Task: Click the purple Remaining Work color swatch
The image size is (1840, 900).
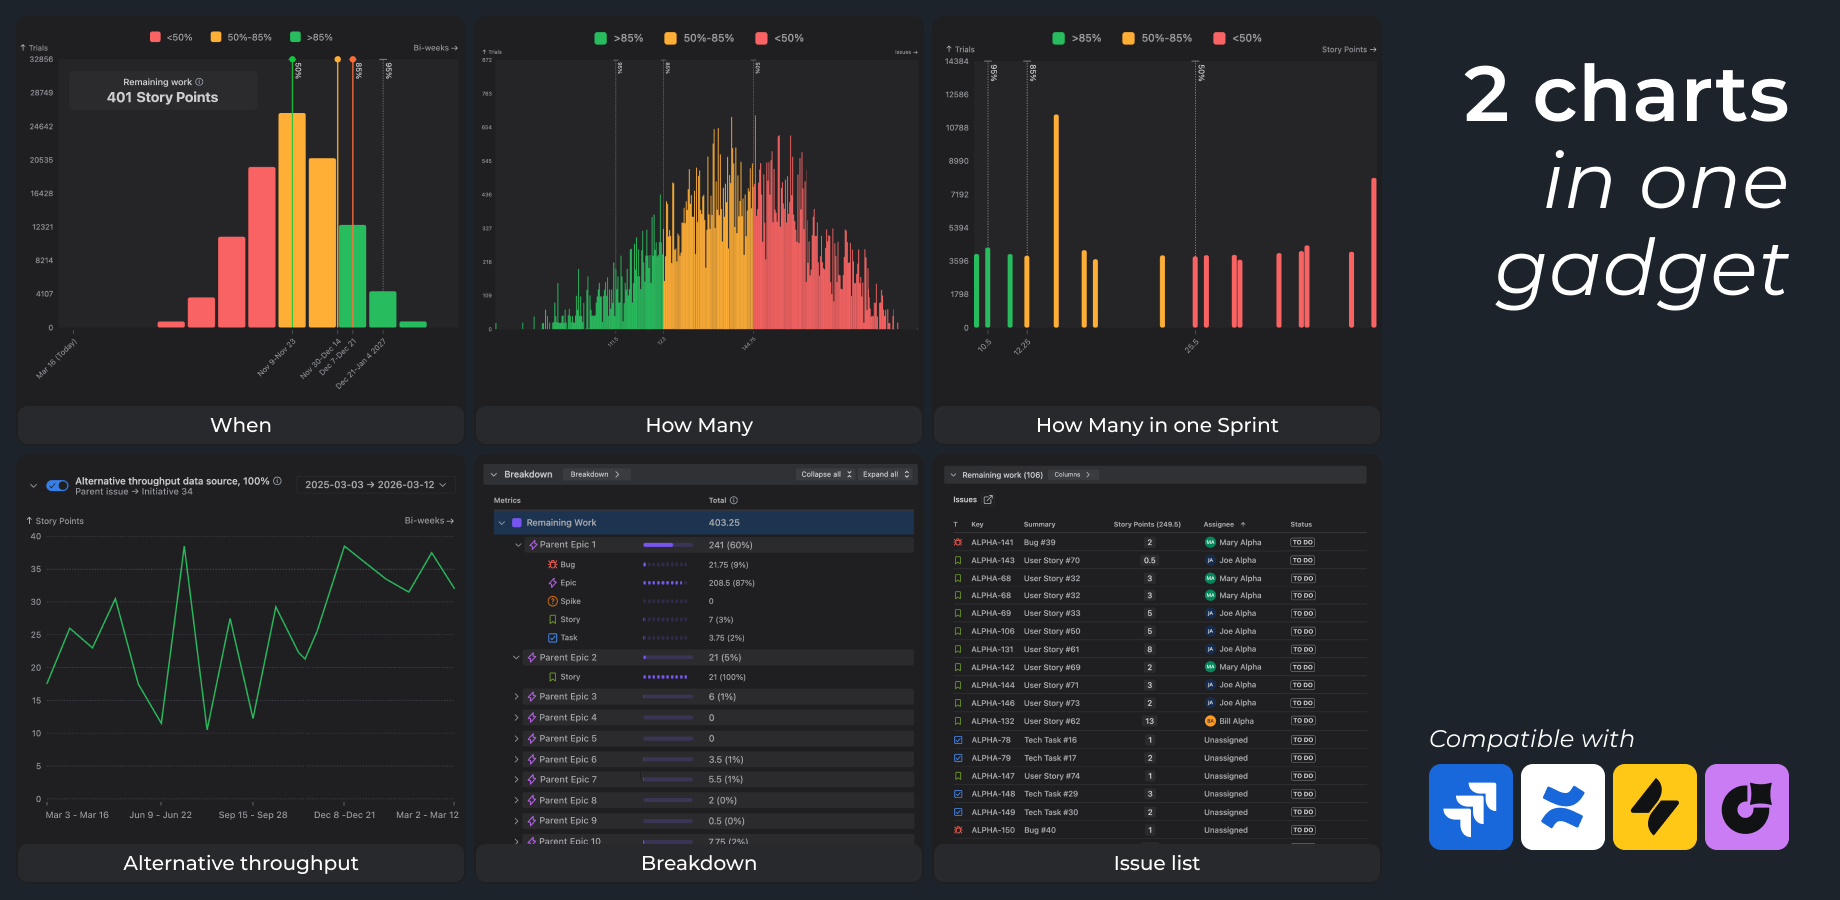Action: 516,522
